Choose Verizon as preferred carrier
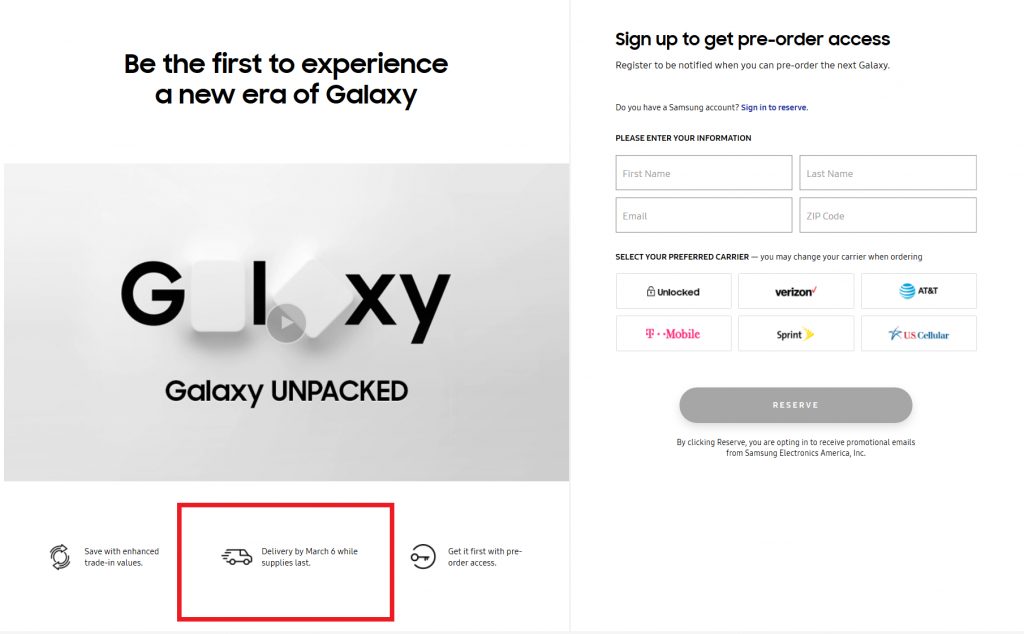The image size is (1024, 634). pos(795,291)
